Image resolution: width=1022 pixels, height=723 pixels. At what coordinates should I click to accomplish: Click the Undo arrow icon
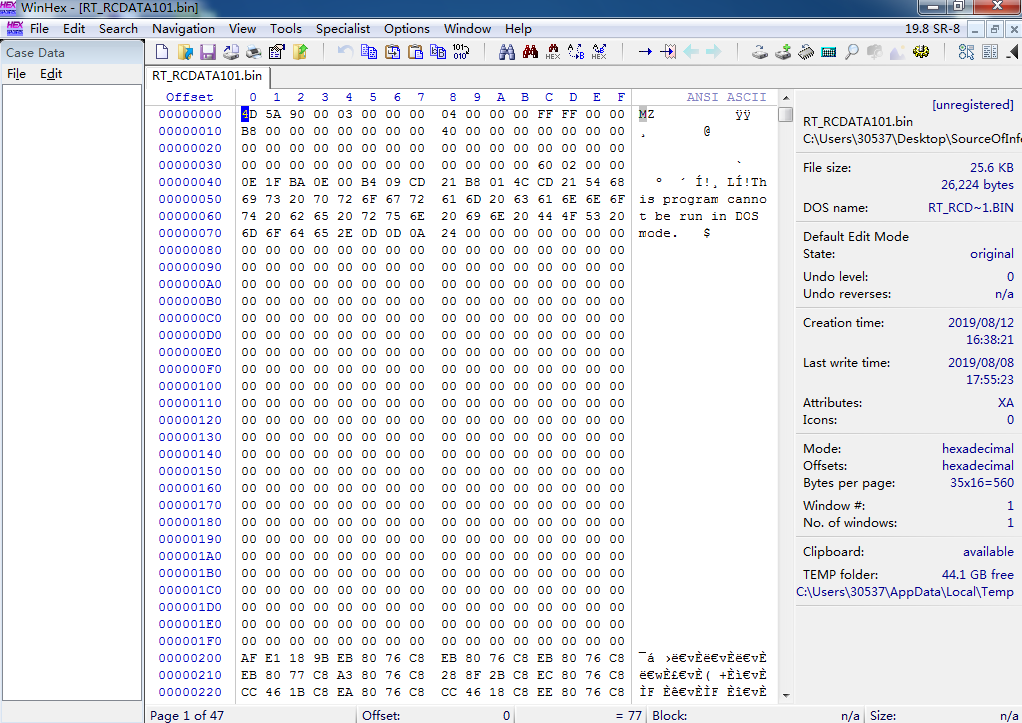coord(345,52)
